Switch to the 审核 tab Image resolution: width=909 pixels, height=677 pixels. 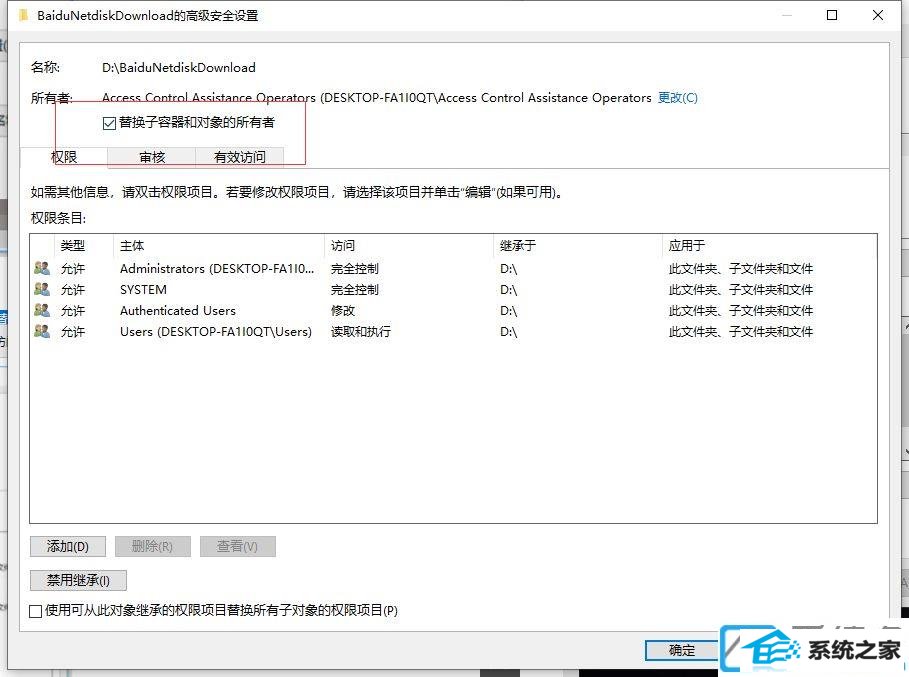tap(152, 157)
